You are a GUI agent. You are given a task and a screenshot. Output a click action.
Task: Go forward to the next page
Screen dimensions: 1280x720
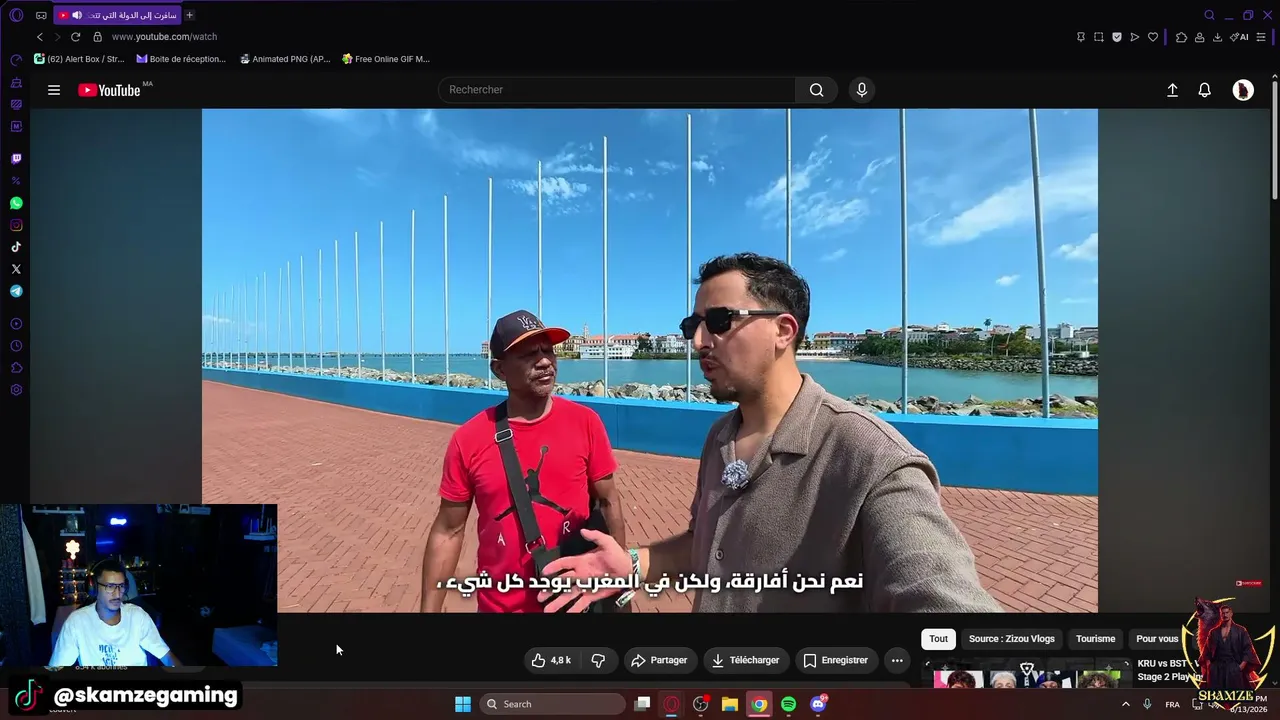point(57,37)
